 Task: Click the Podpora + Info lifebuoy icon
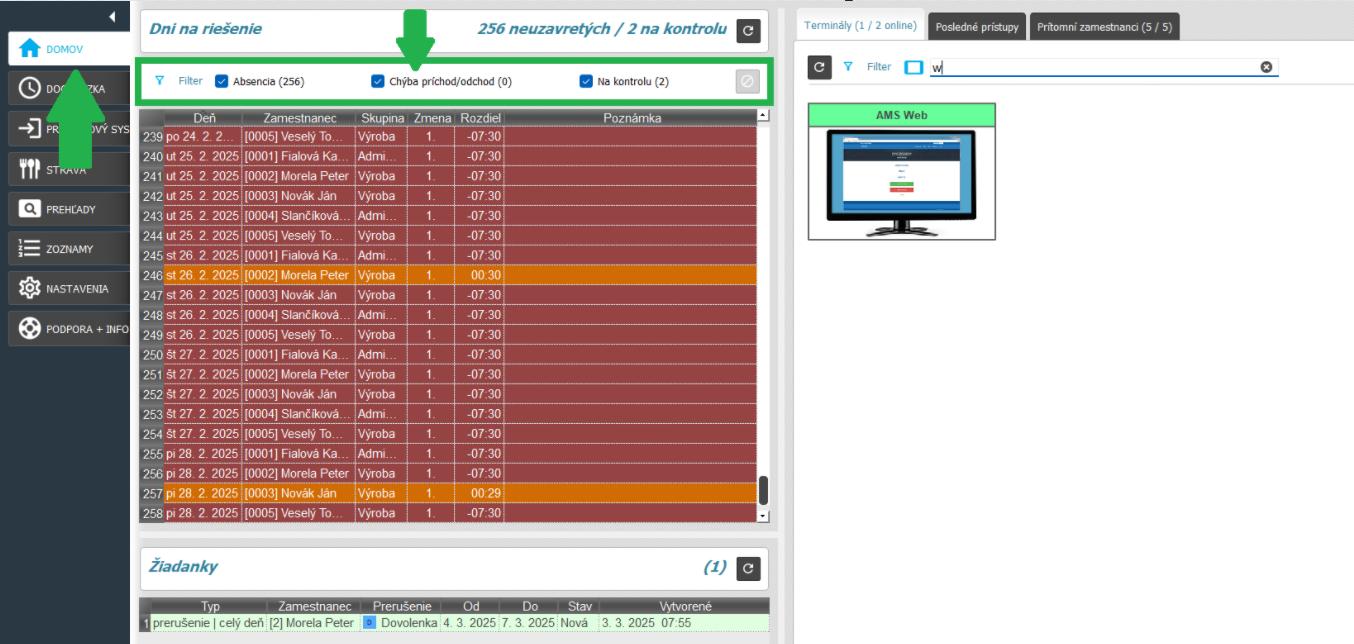tap(30, 329)
